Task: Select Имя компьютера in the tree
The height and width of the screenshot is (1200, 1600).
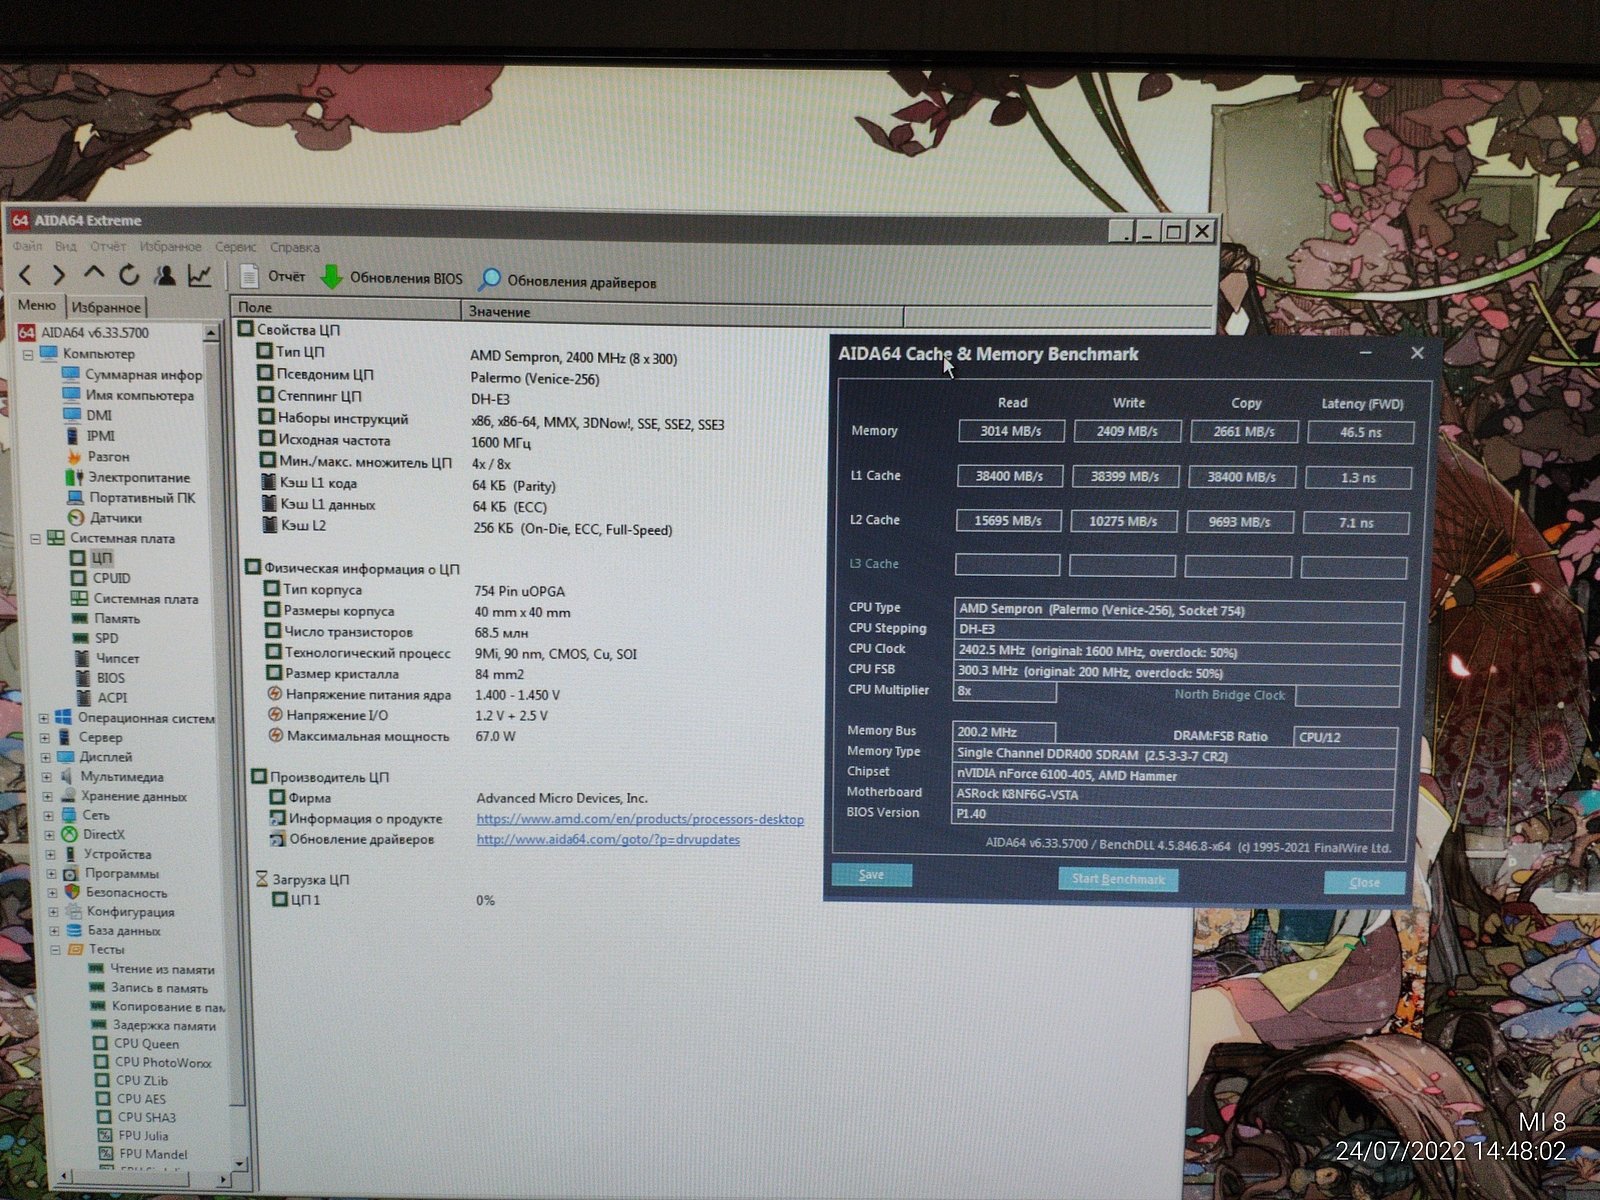Action: coord(139,395)
